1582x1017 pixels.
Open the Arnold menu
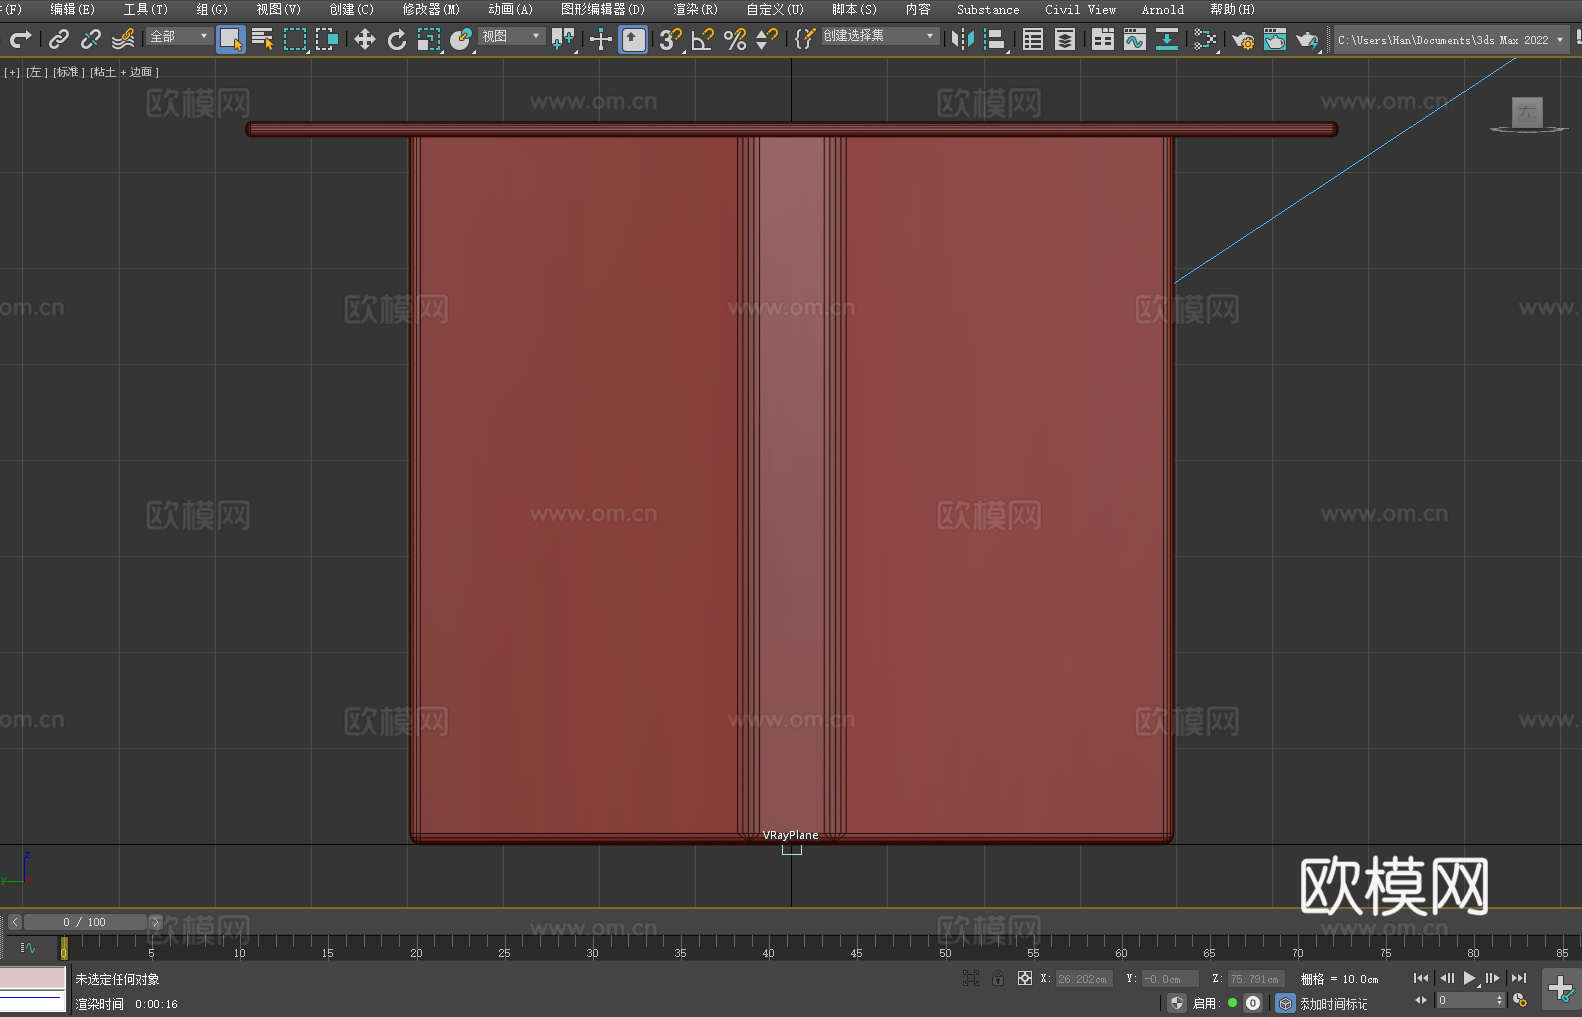tap(1163, 9)
